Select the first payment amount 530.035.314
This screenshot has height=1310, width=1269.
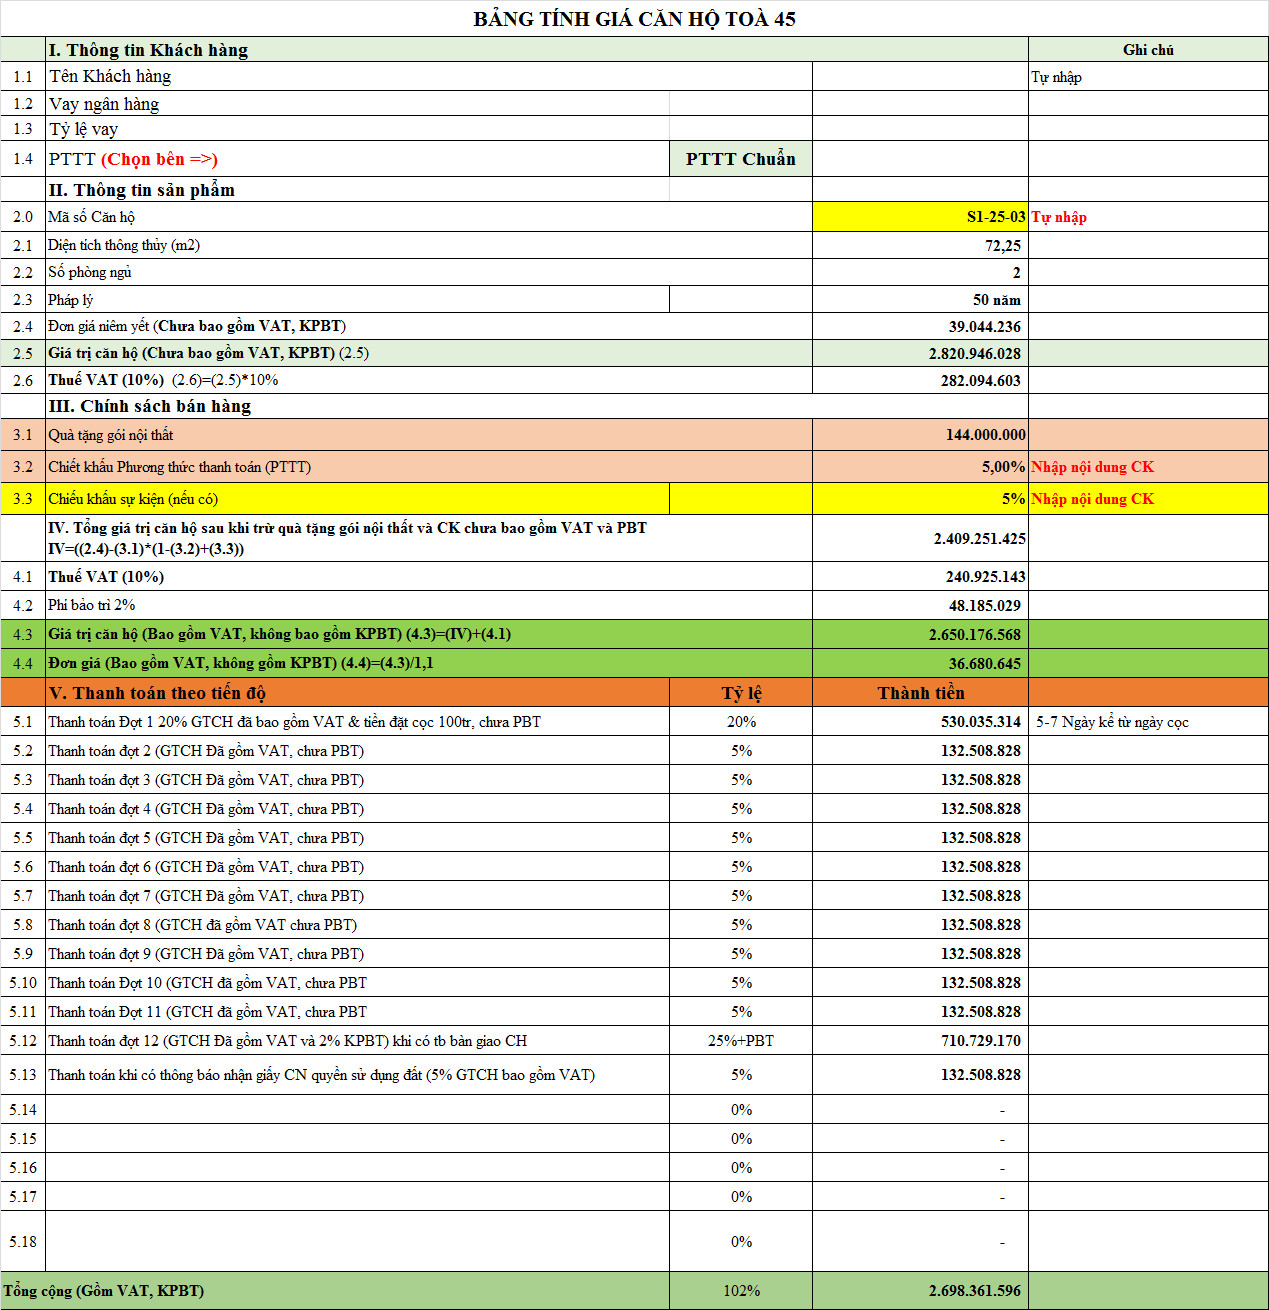tap(980, 722)
